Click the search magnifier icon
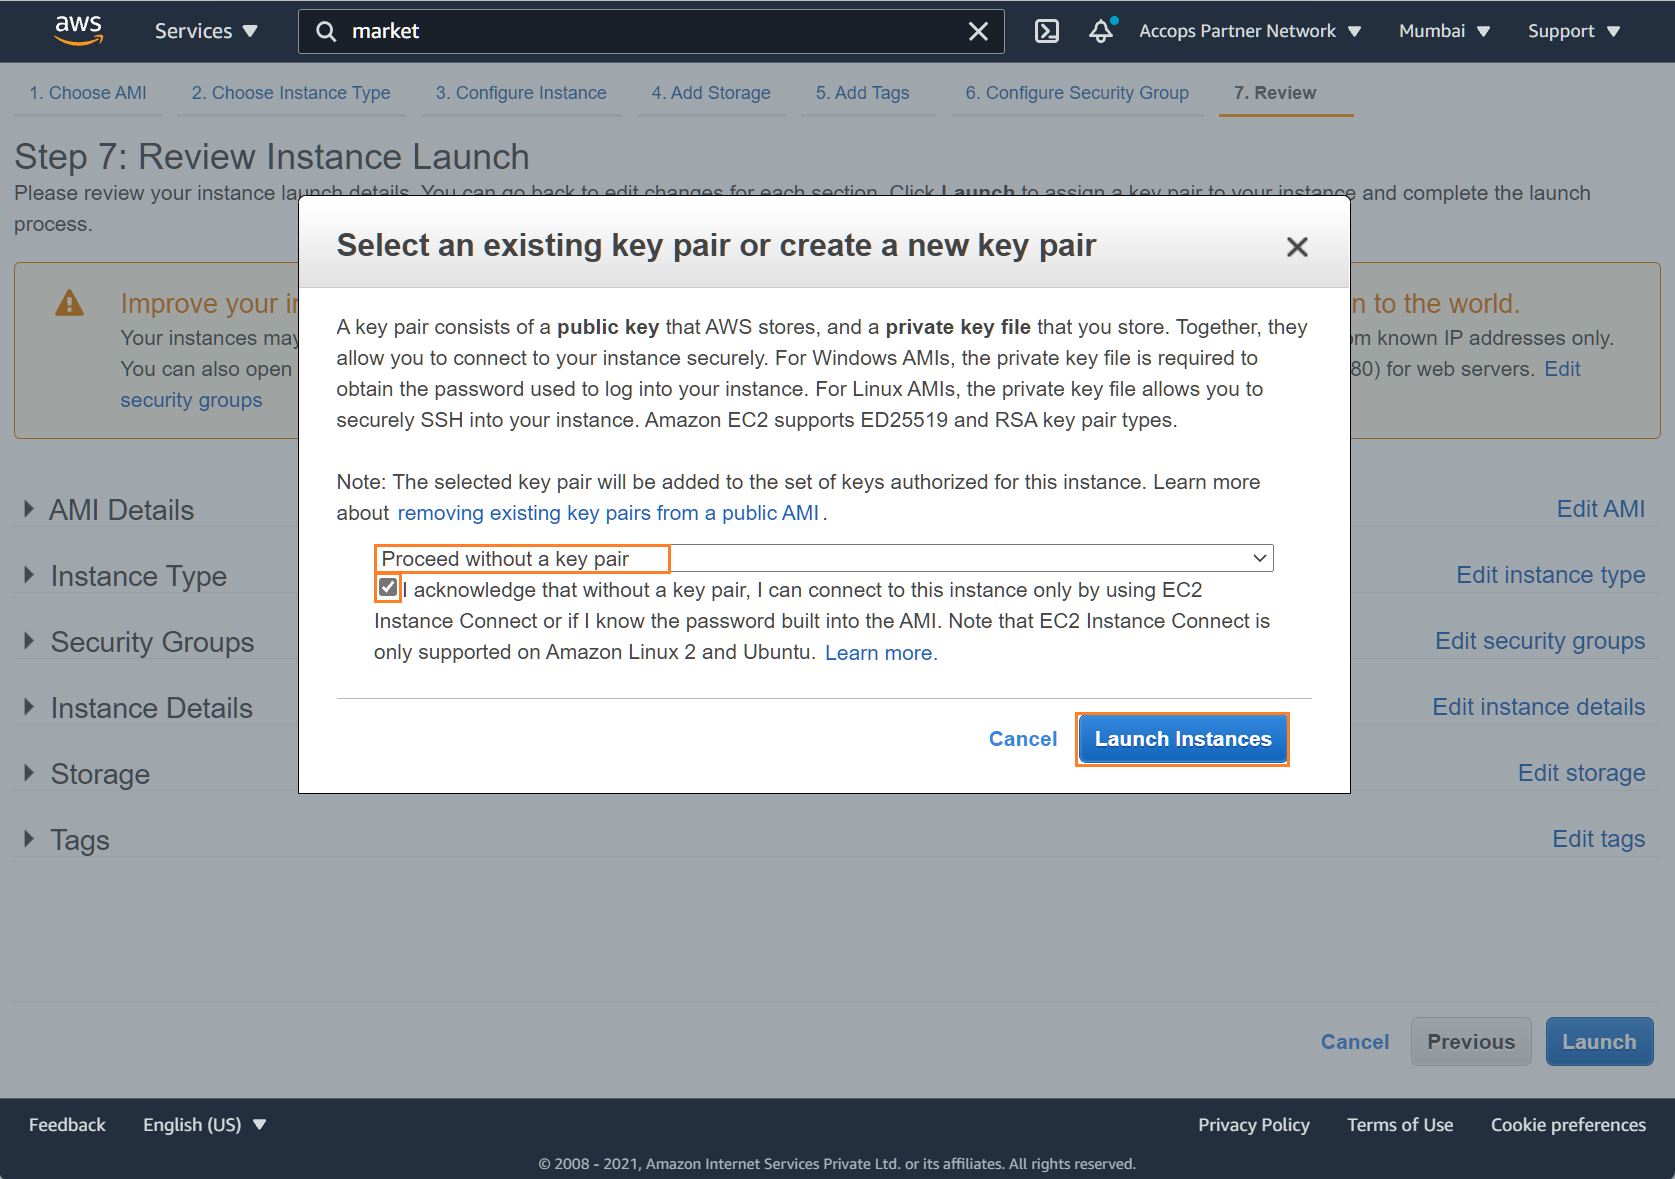 tap(326, 31)
